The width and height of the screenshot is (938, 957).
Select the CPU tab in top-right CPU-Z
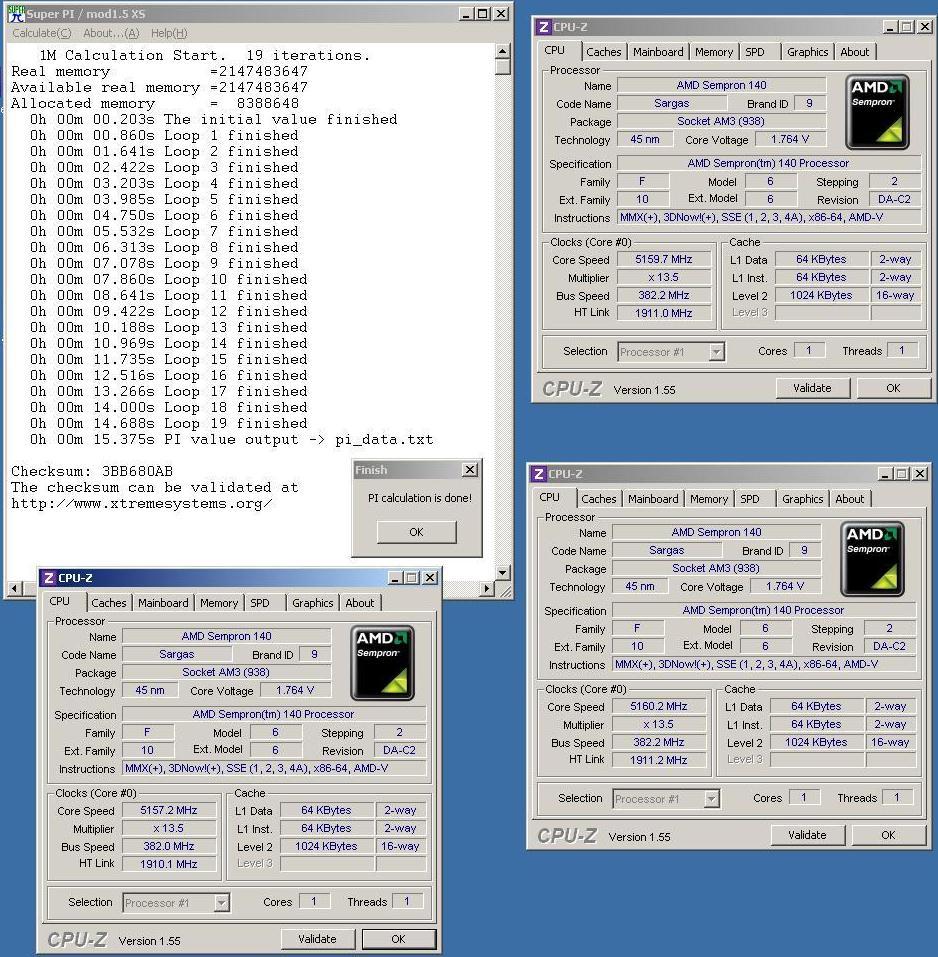click(555, 51)
